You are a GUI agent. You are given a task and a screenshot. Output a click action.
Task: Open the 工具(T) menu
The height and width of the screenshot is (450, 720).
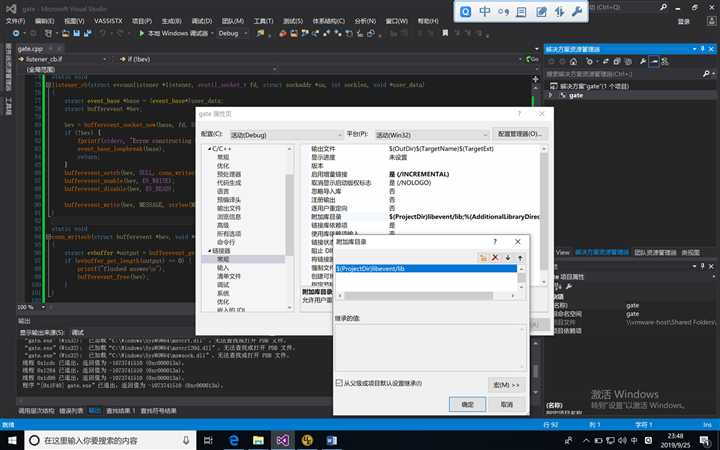263,21
